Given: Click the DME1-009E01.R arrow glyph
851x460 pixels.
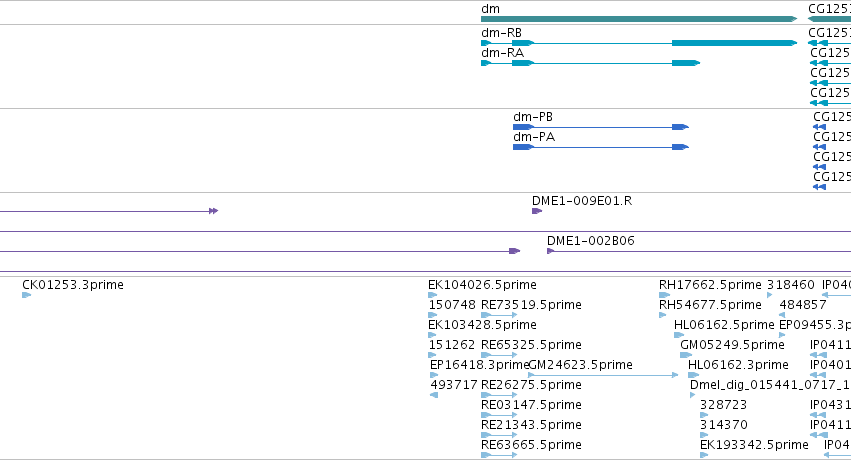Looking at the screenshot, I should click(x=537, y=211).
